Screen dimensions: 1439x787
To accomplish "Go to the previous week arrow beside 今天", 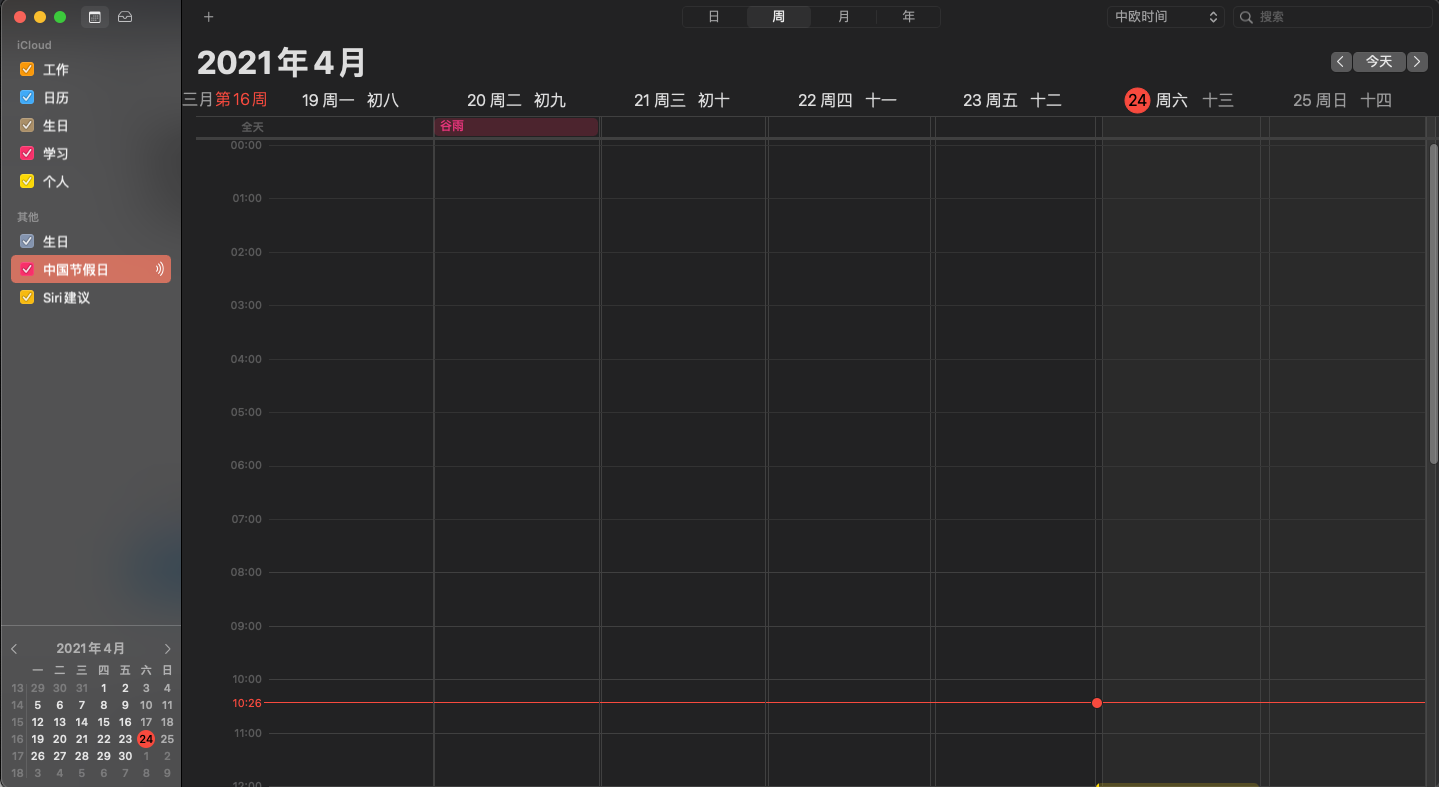I will coord(1341,62).
